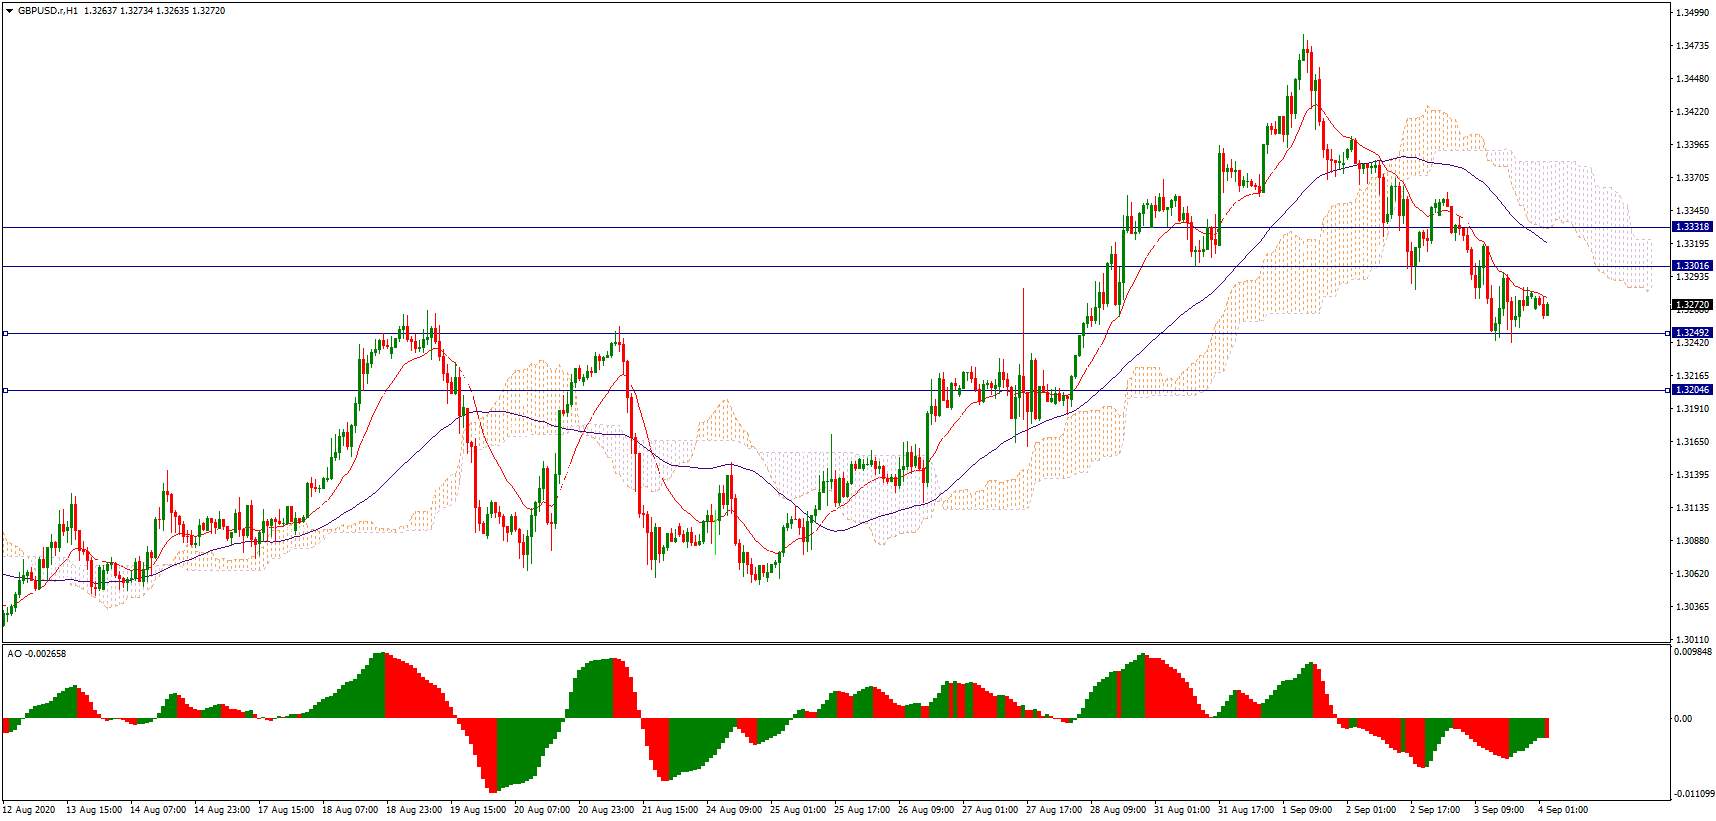Click the 13 Aug 15:00 time label
Image resolution: width=1716 pixels, height=821 pixels.
[x=94, y=809]
